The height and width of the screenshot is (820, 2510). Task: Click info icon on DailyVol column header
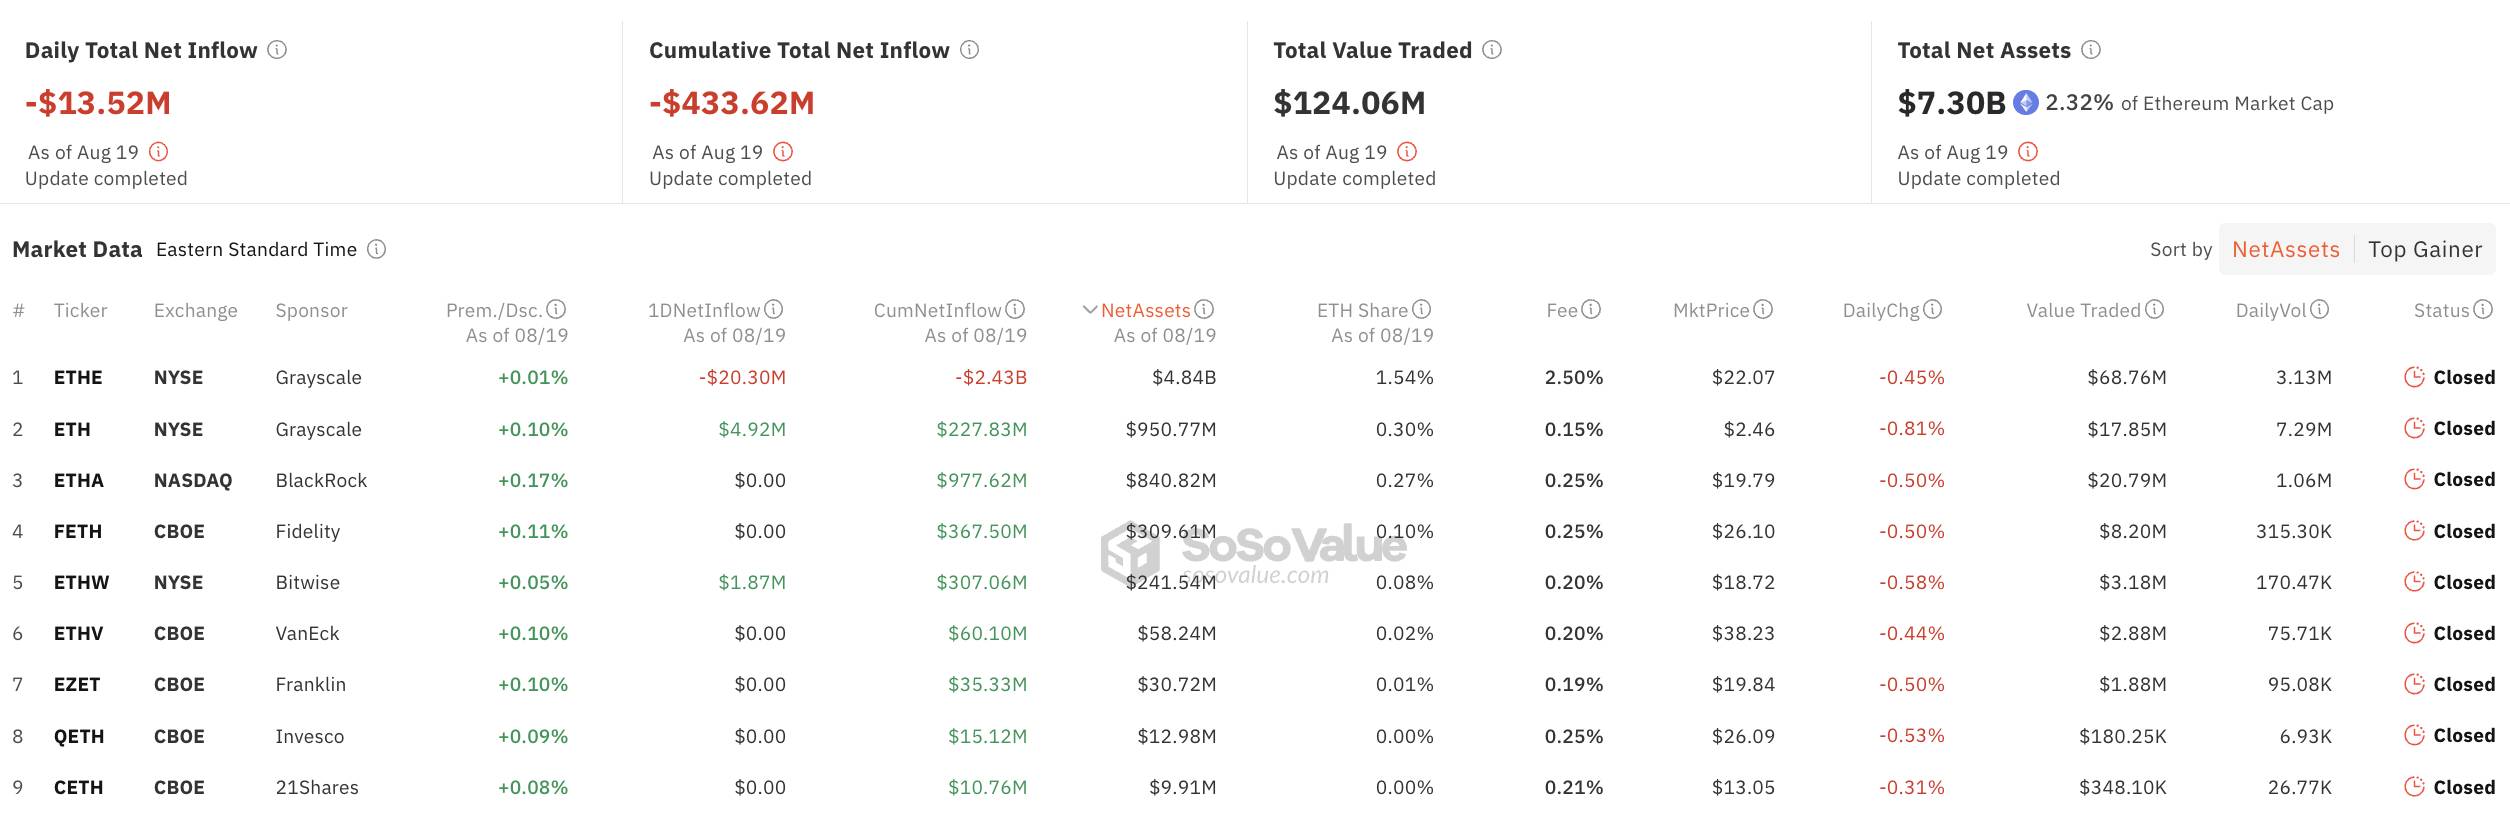pyautogui.click(x=2319, y=310)
